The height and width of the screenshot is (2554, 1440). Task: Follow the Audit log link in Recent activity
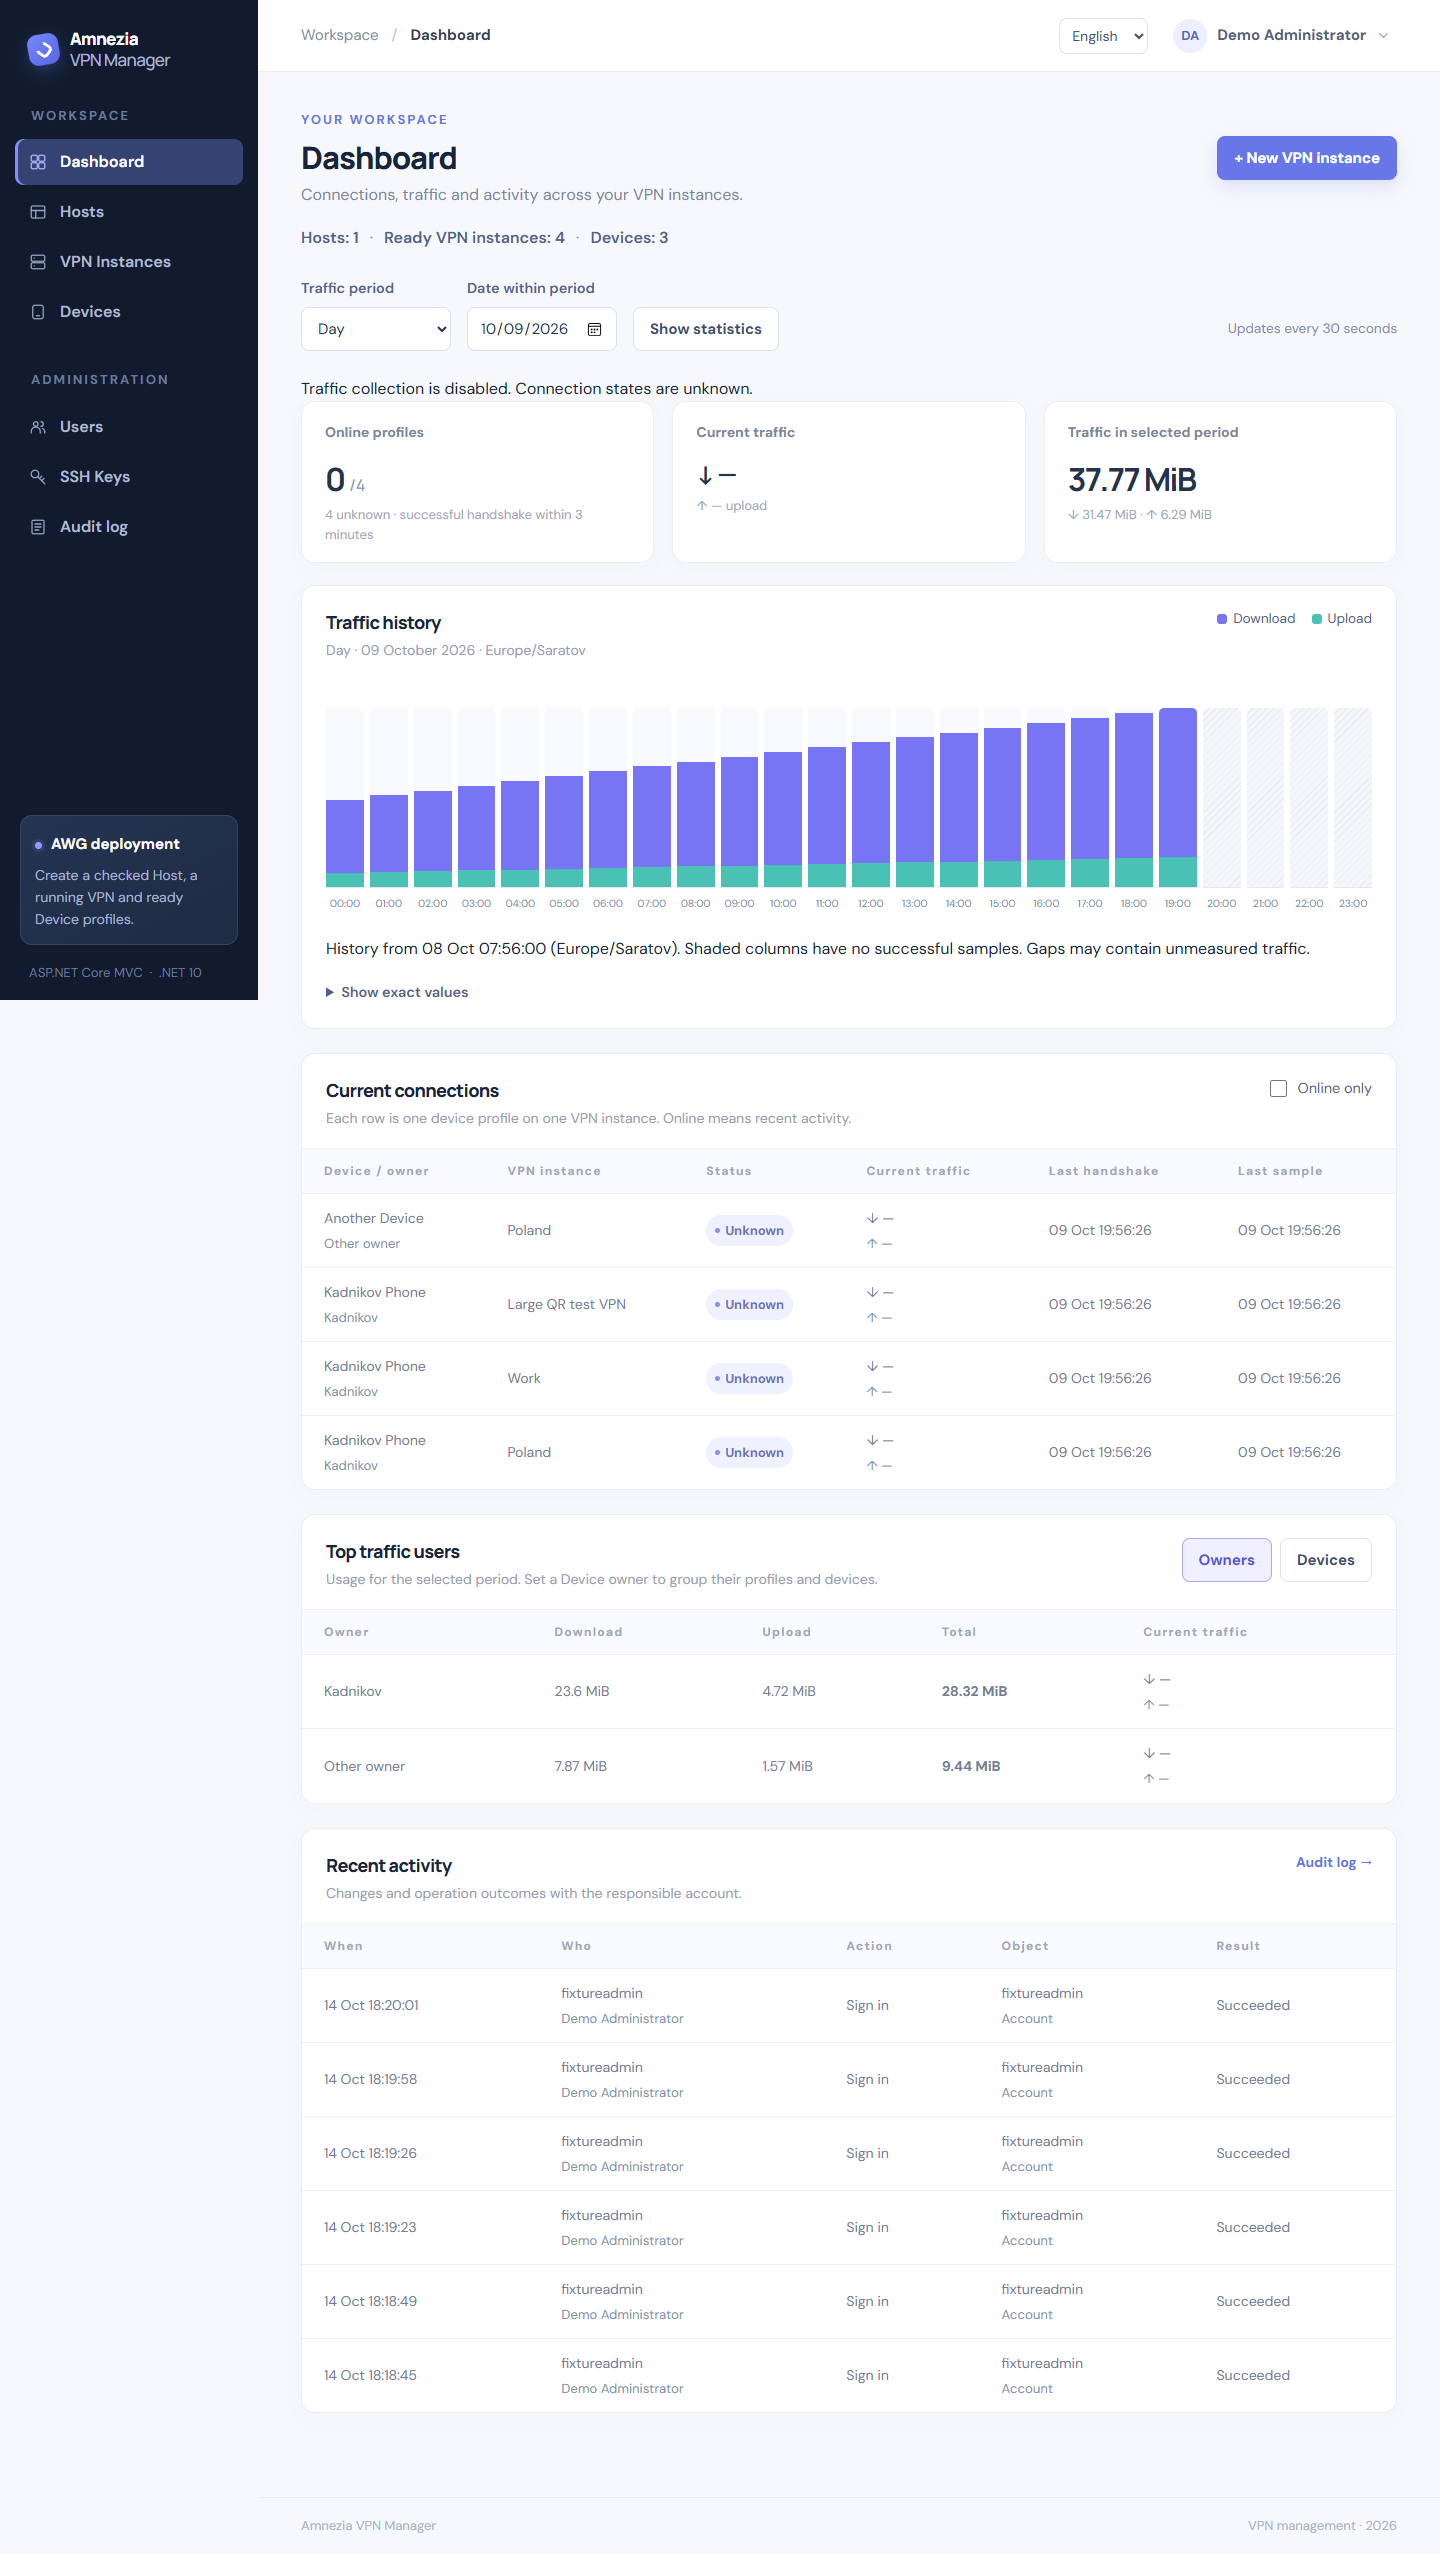(x=1334, y=1862)
